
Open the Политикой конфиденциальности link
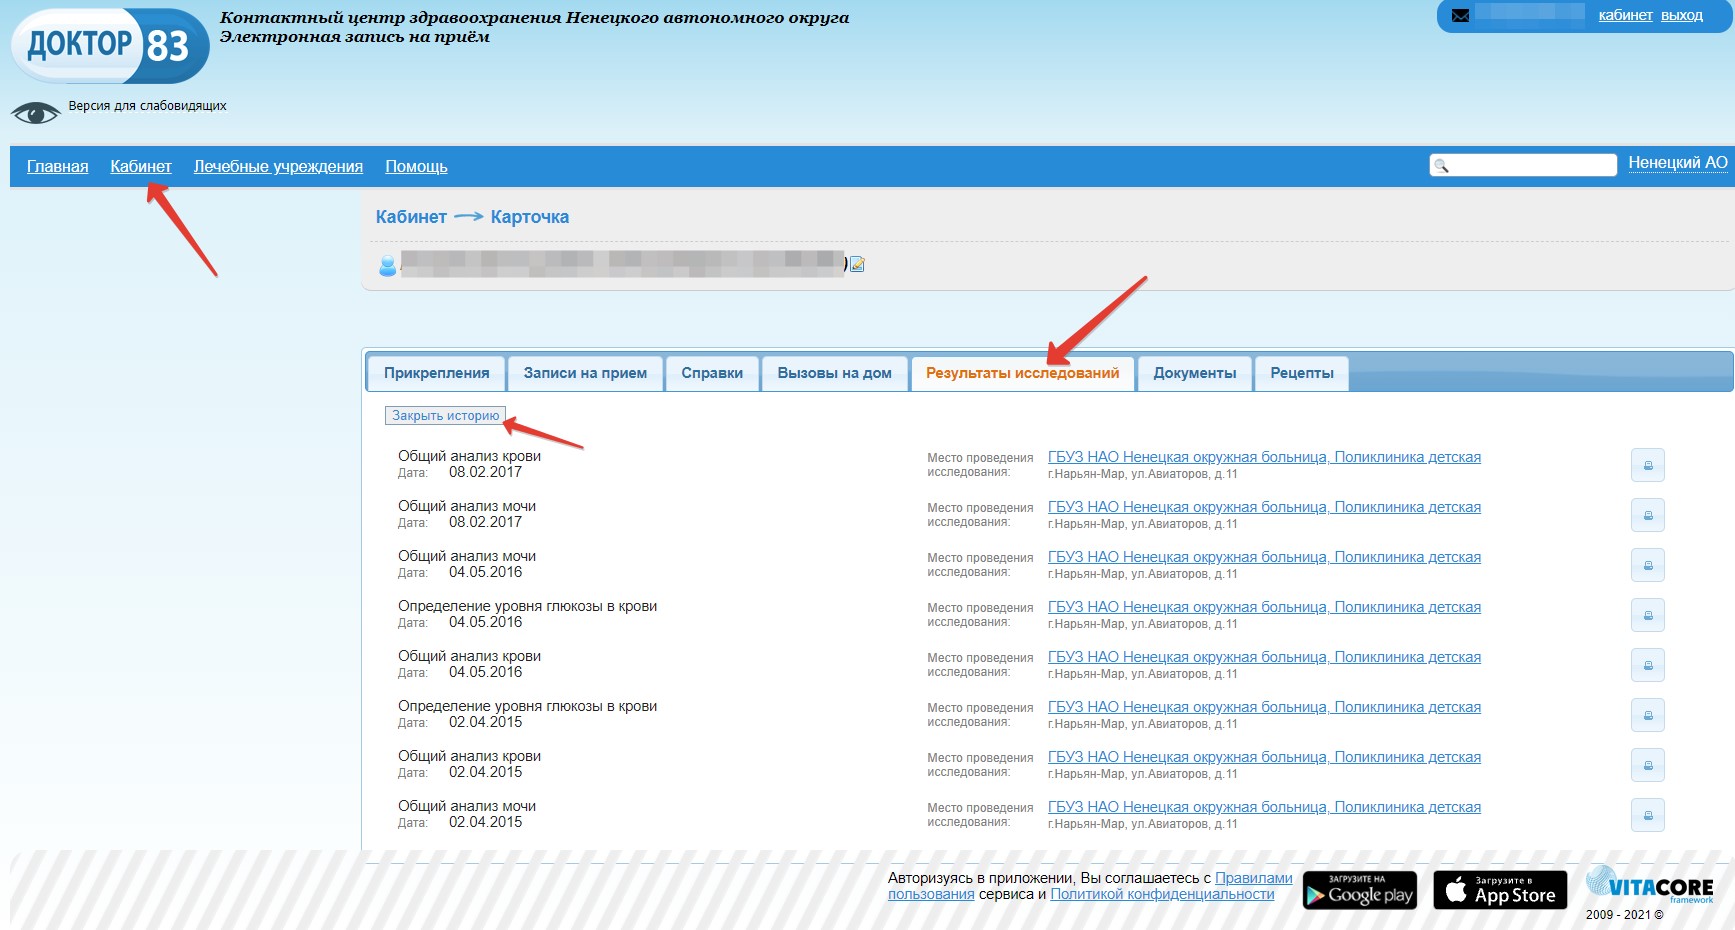(x=1162, y=894)
